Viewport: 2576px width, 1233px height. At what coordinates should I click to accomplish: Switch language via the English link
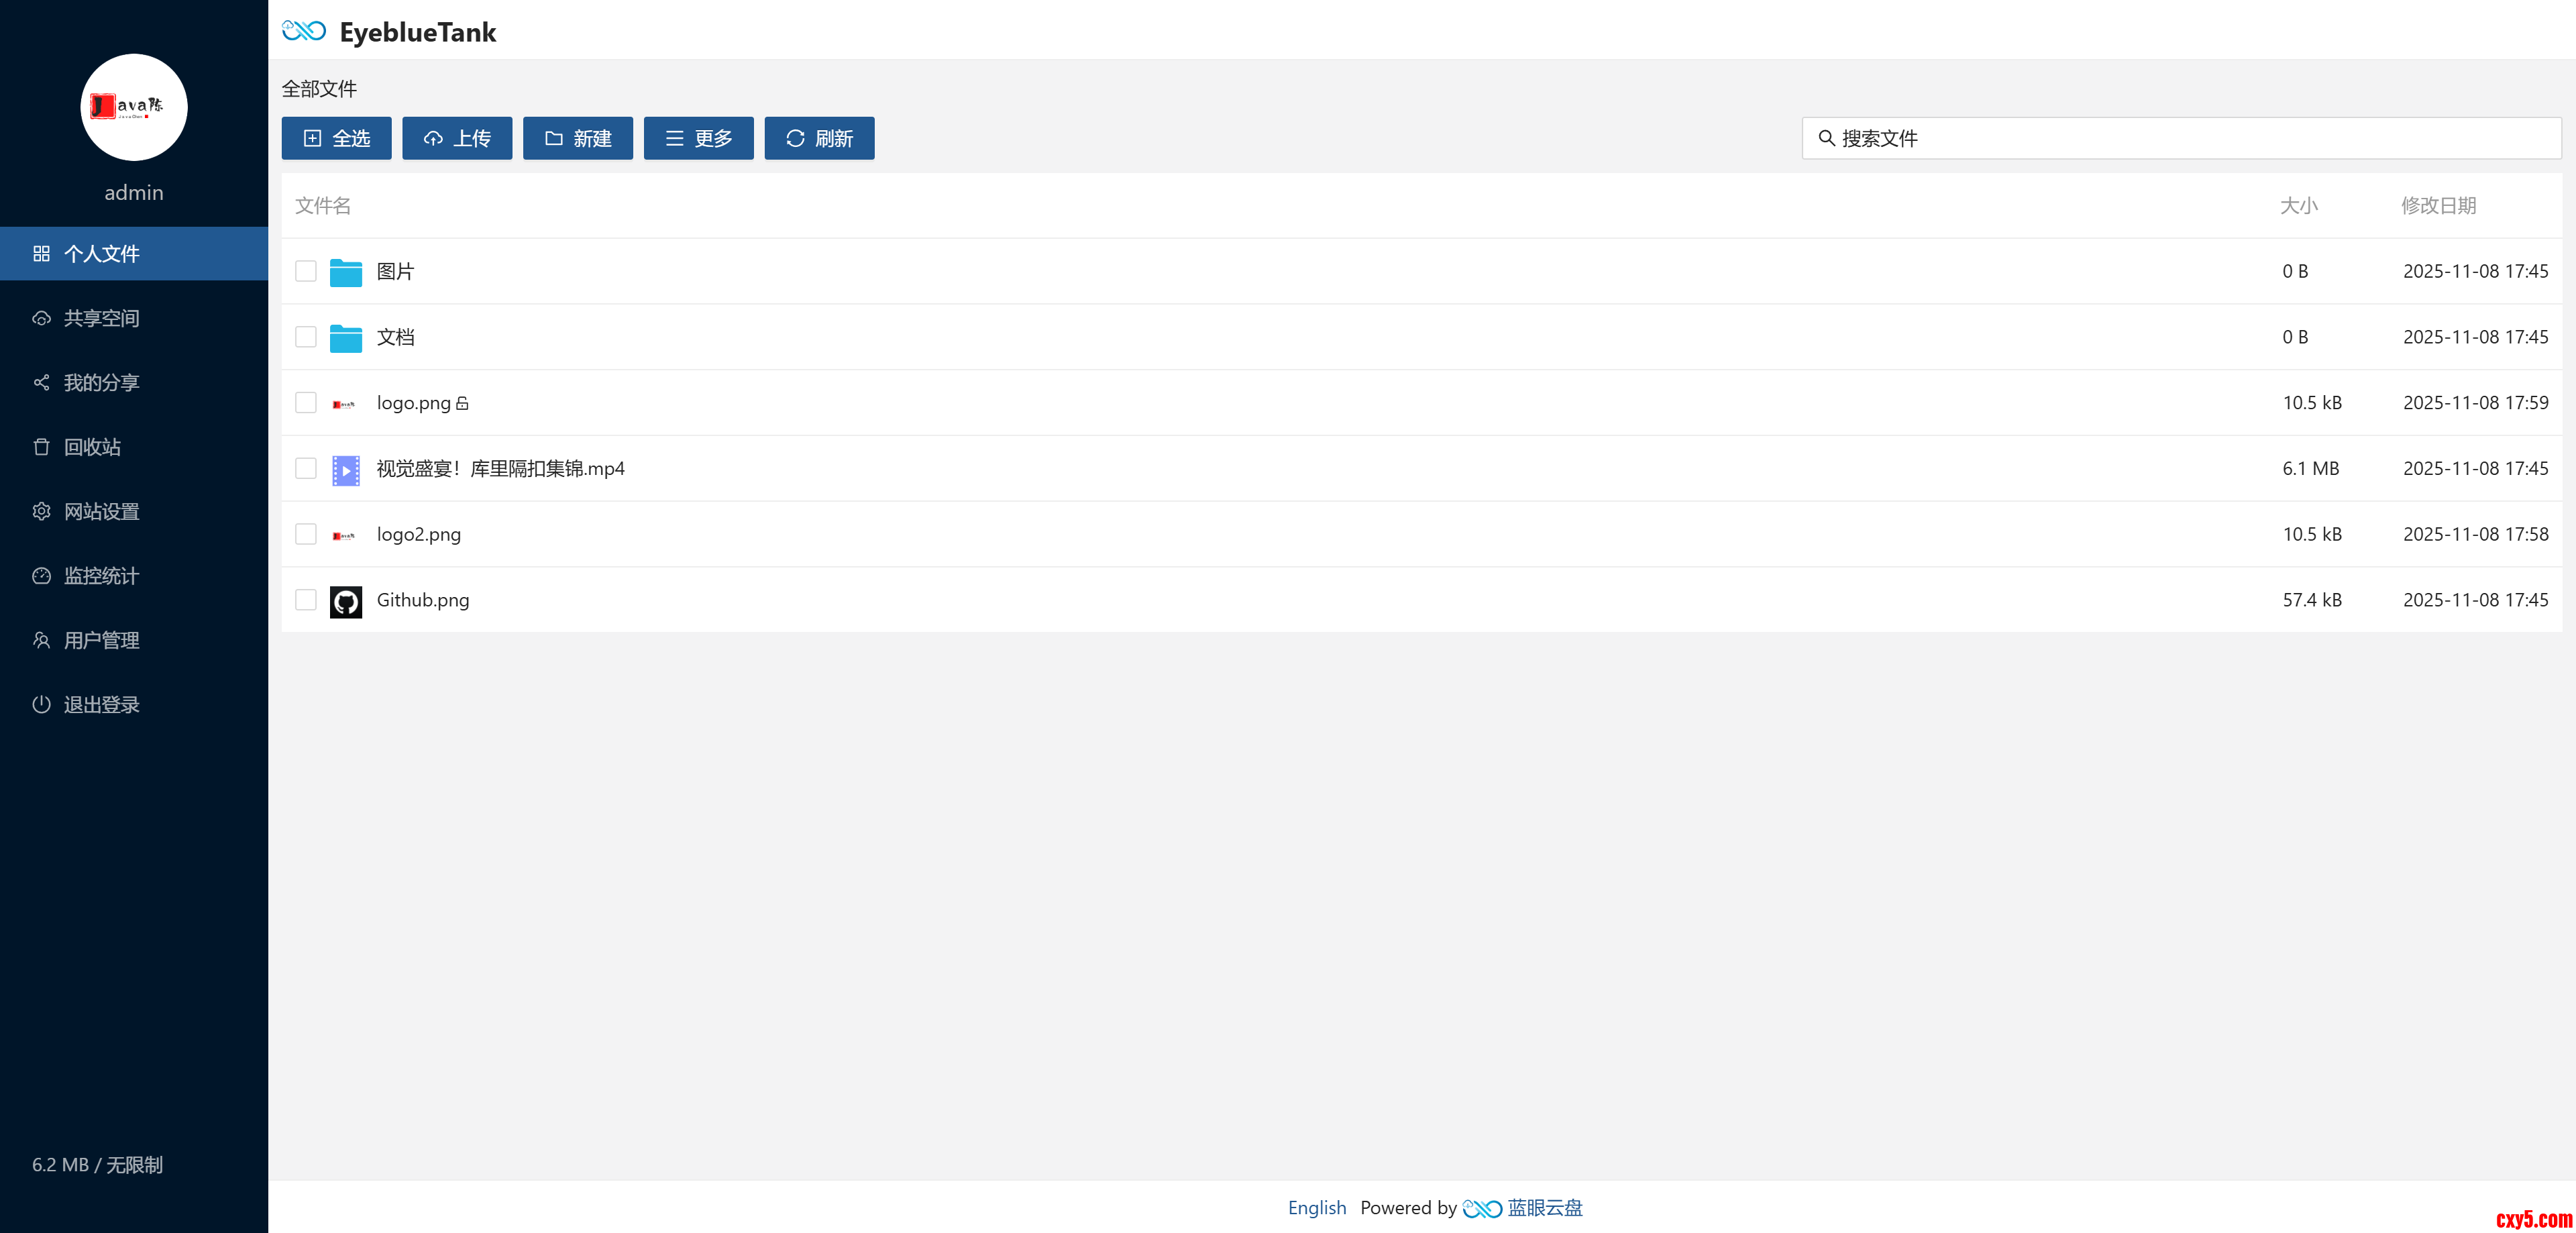pos(1316,1208)
